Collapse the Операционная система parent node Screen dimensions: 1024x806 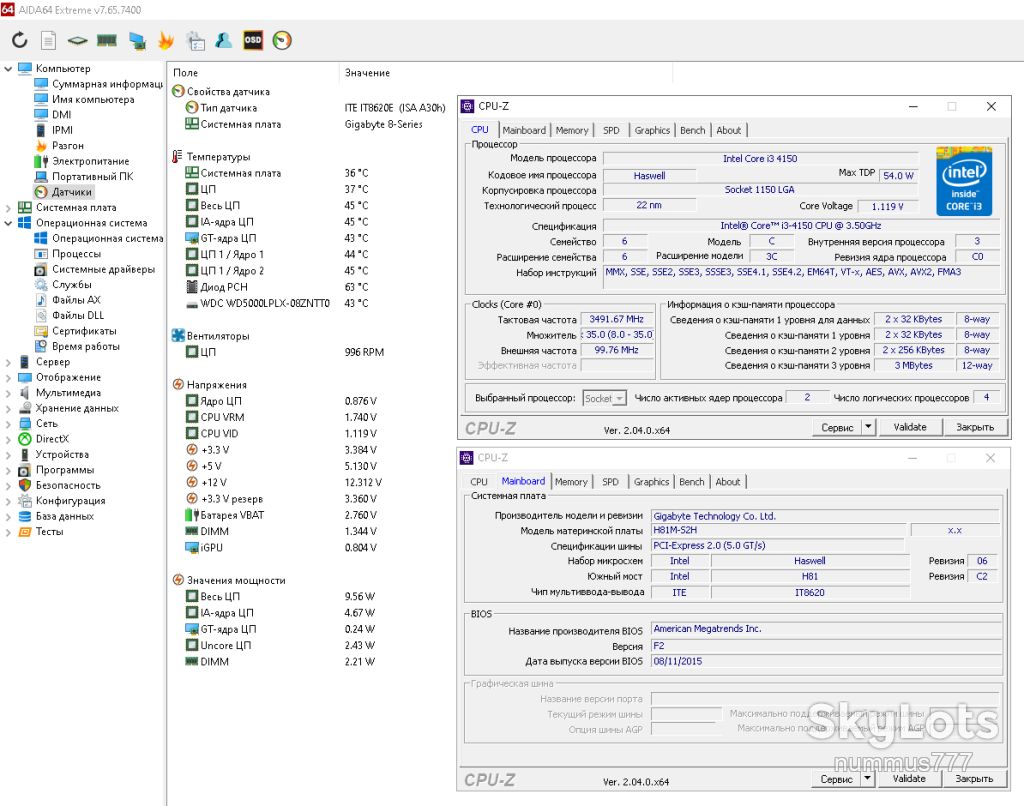coord(8,223)
